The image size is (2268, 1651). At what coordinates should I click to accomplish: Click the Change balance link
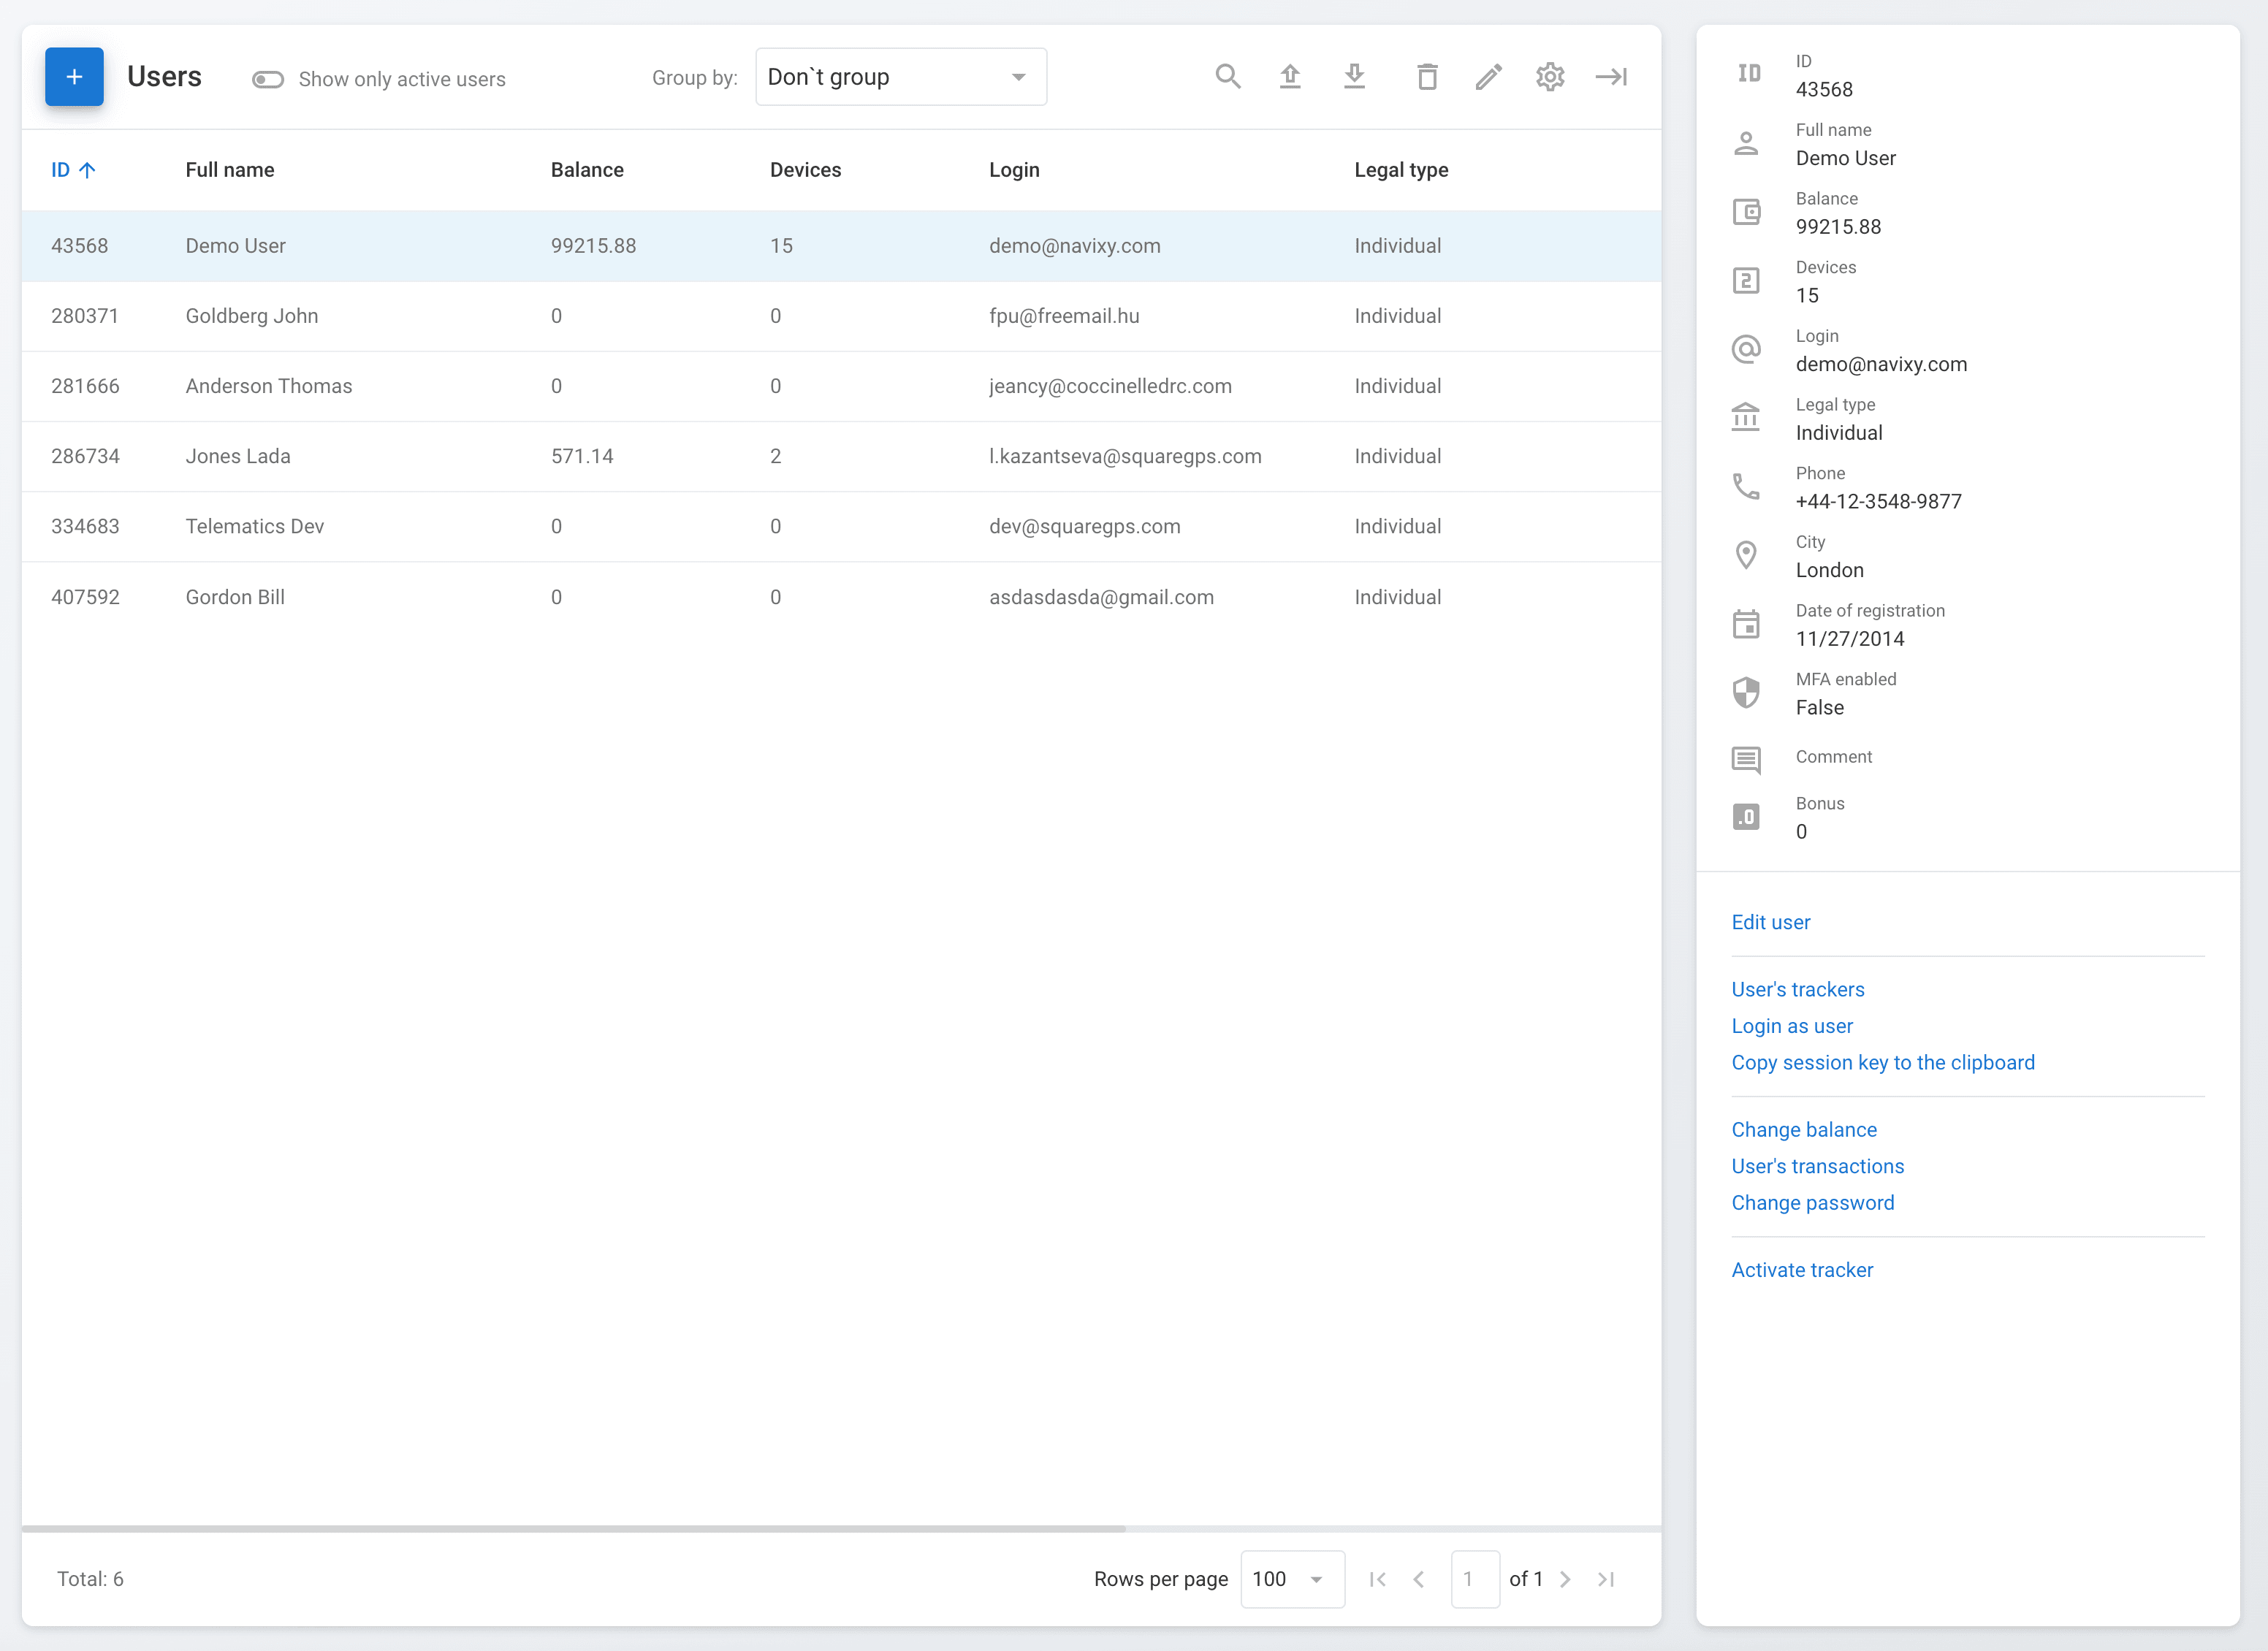(1803, 1130)
